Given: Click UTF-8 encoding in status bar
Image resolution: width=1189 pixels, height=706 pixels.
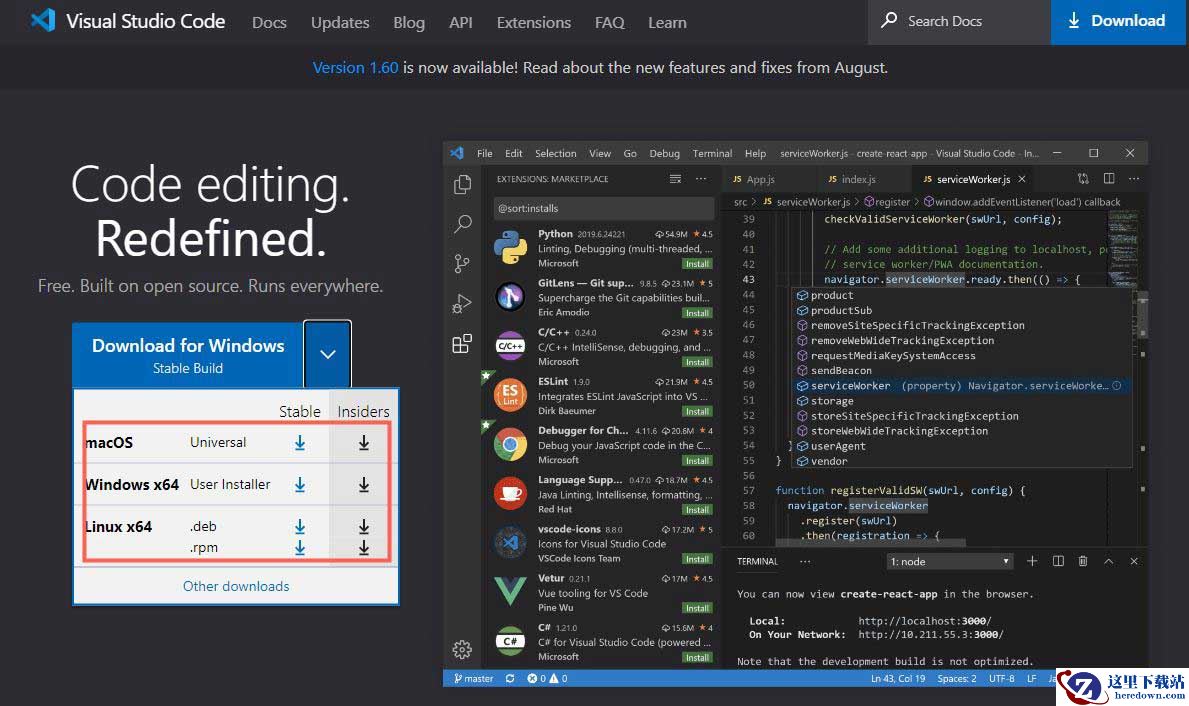Looking at the screenshot, I should tap(1002, 679).
